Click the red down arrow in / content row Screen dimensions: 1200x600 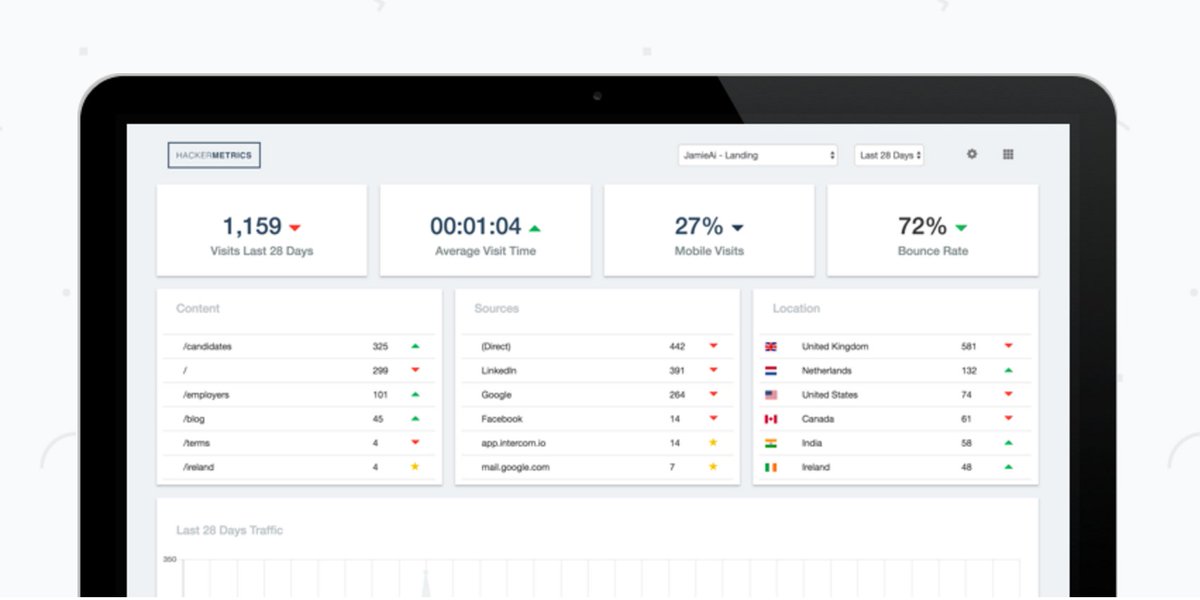click(415, 370)
